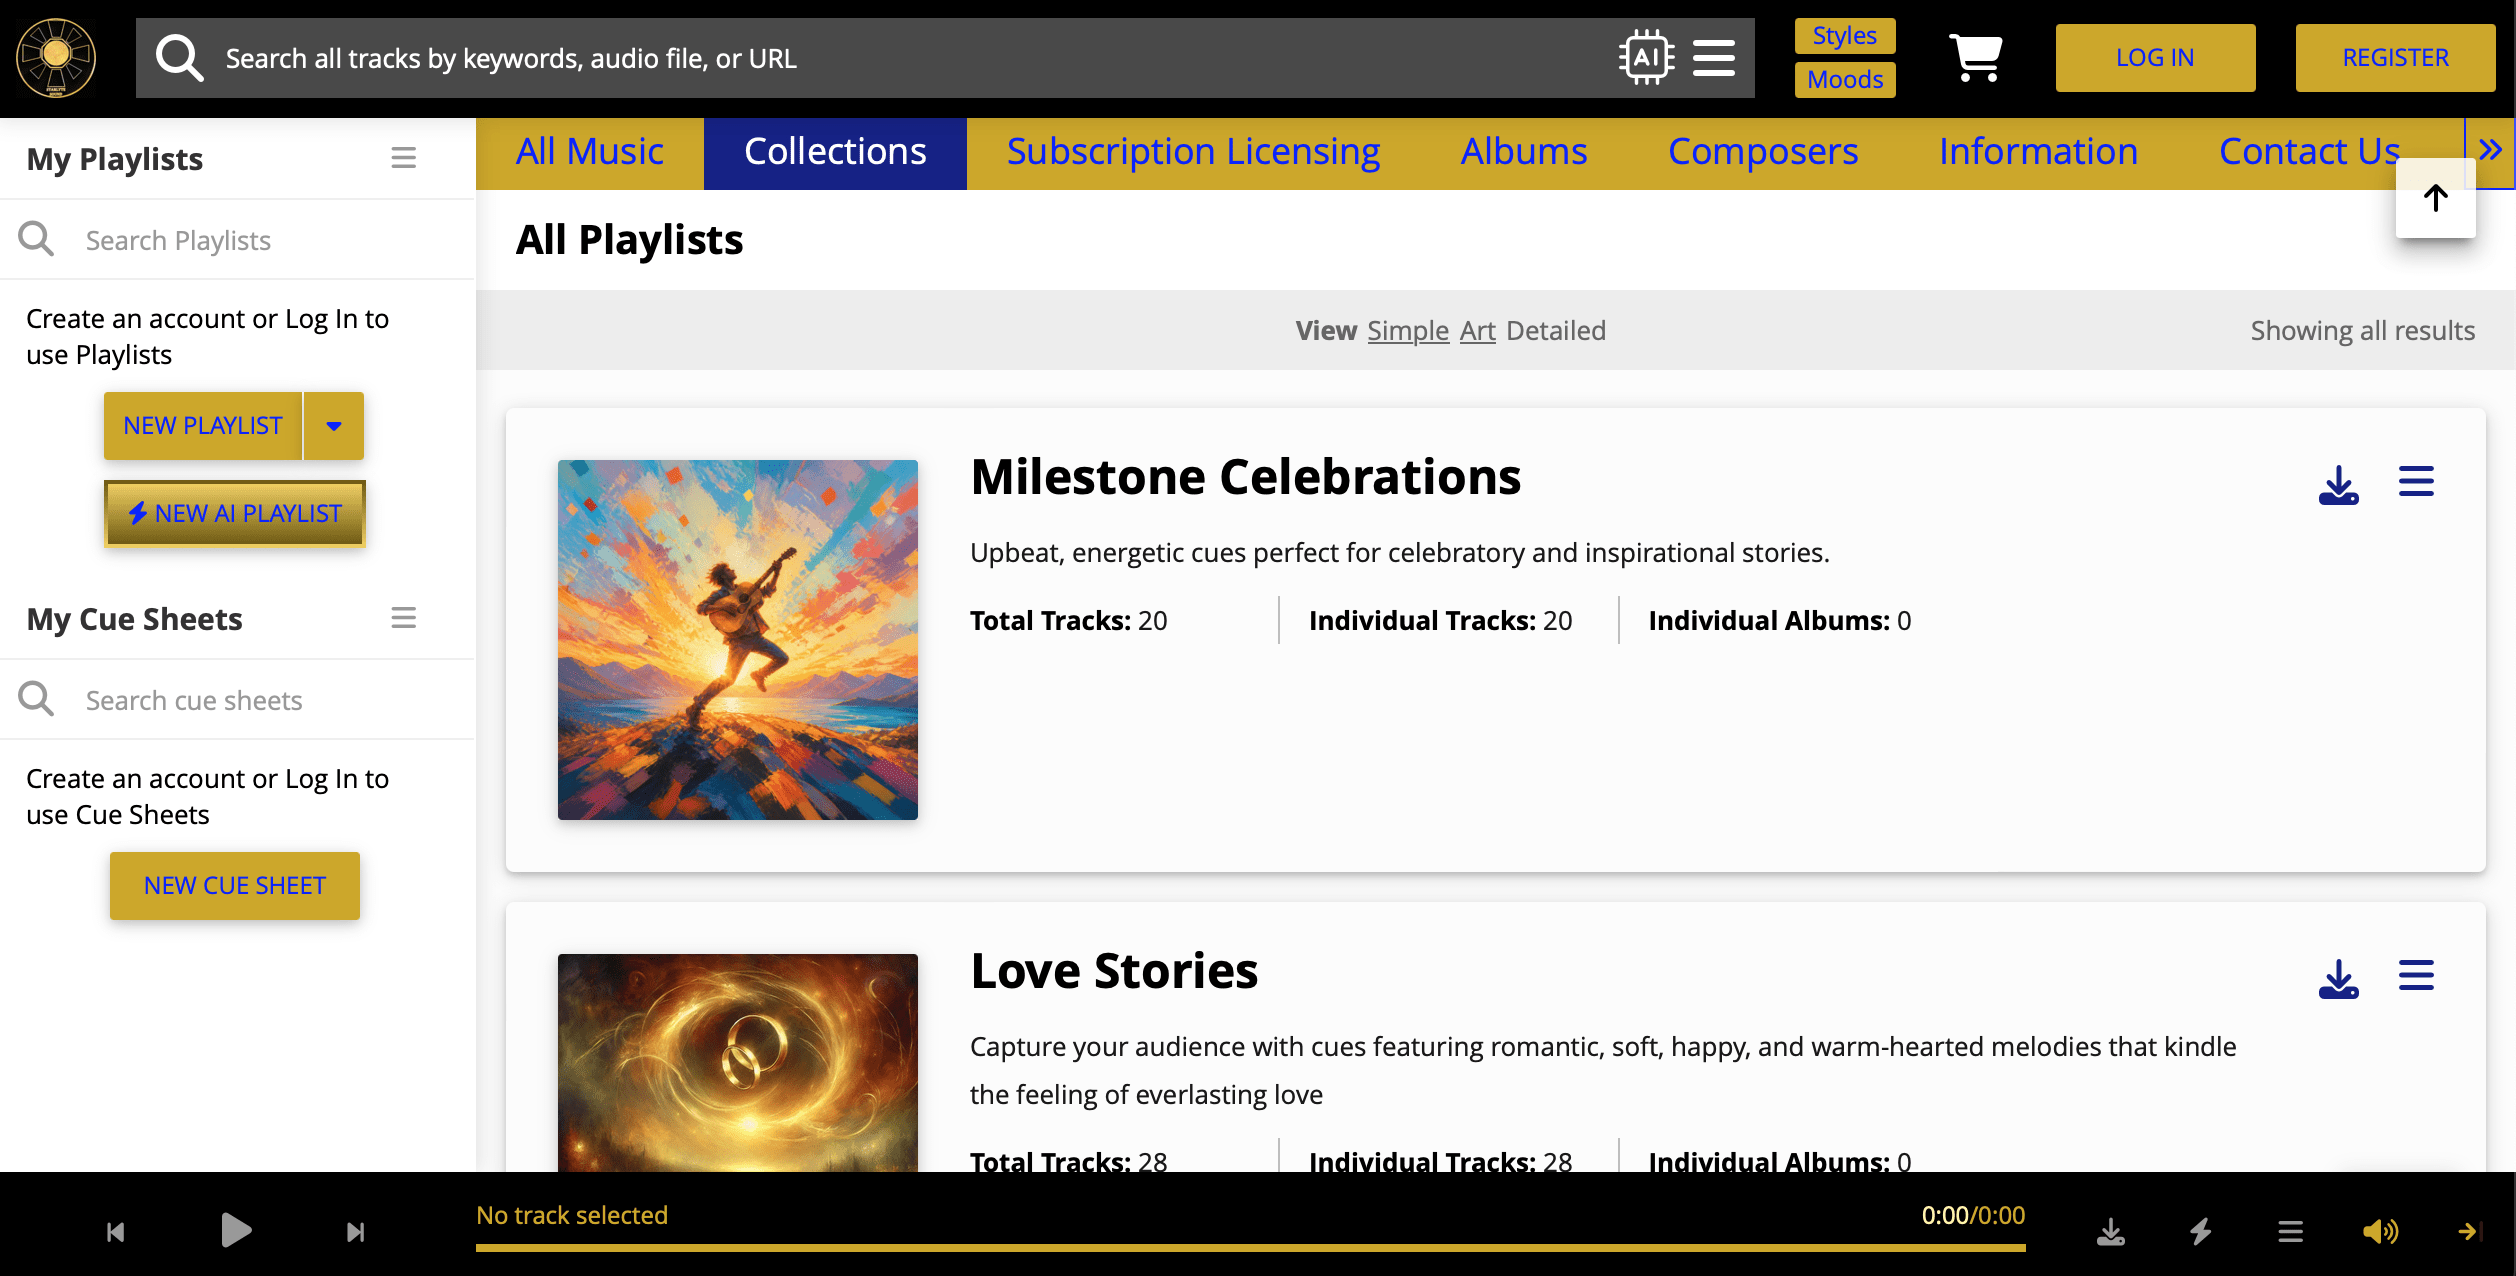
Task: Skip to next track in player
Action: (x=356, y=1232)
